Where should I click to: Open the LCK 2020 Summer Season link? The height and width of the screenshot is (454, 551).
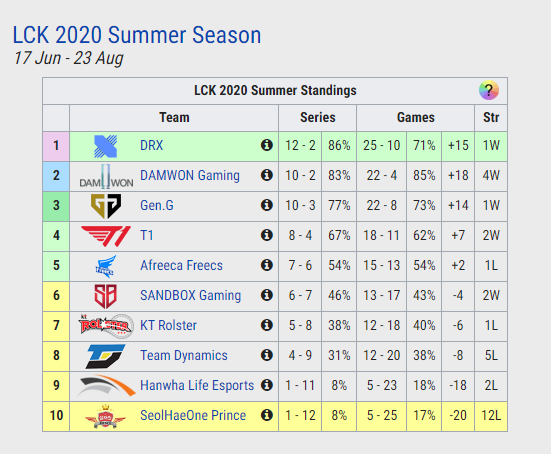(x=137, y=35)
